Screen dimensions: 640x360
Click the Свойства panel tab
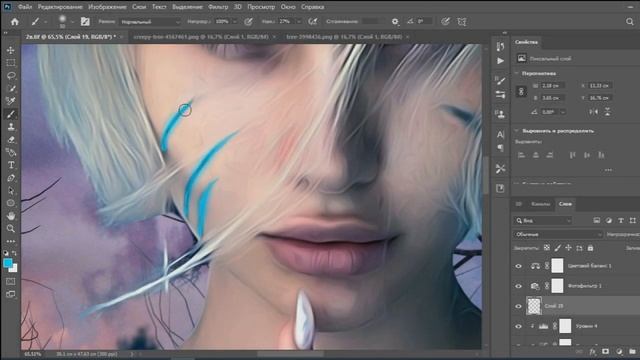pyautogui.click(x=526, y=42)
